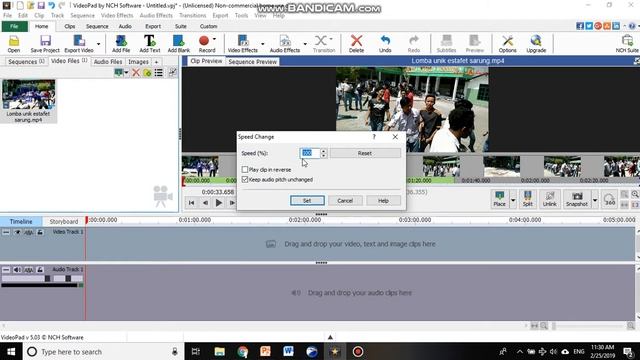Open the bin's add-file dropdown arrow

126,73
